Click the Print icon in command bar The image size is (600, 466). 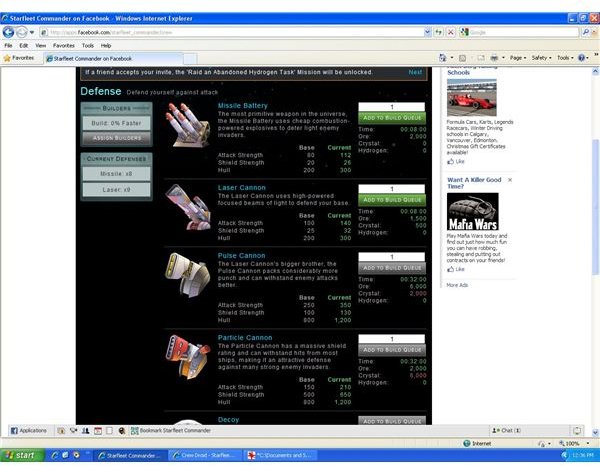click(494, 58)
